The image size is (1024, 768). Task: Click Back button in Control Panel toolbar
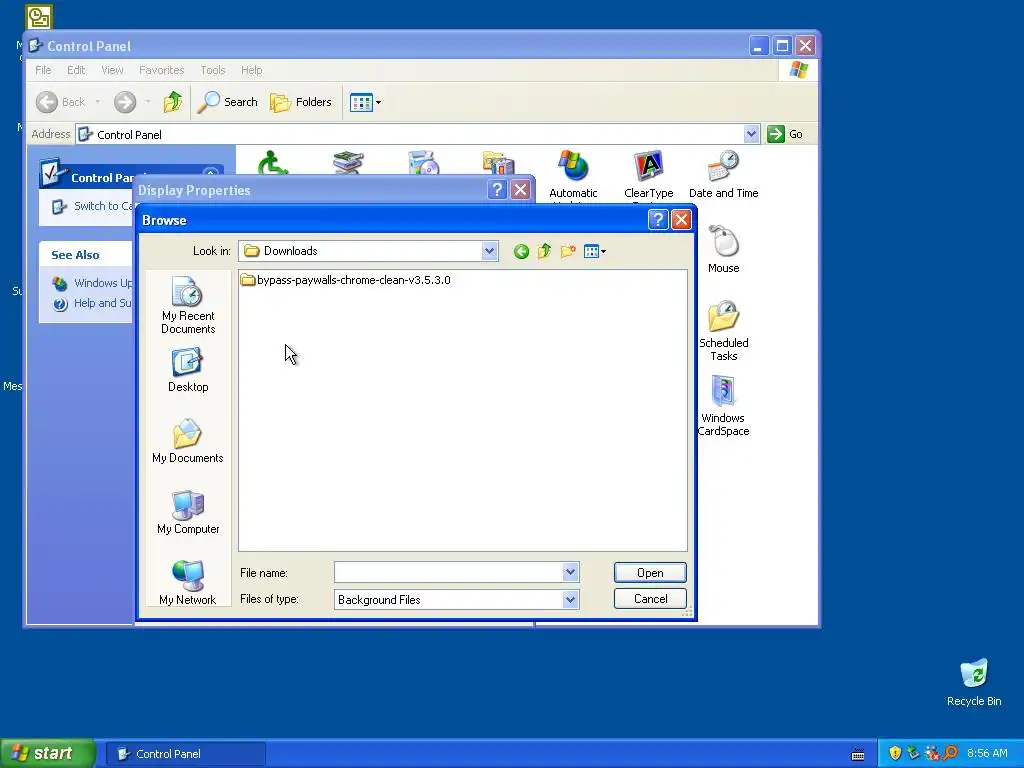pos(61,102)
